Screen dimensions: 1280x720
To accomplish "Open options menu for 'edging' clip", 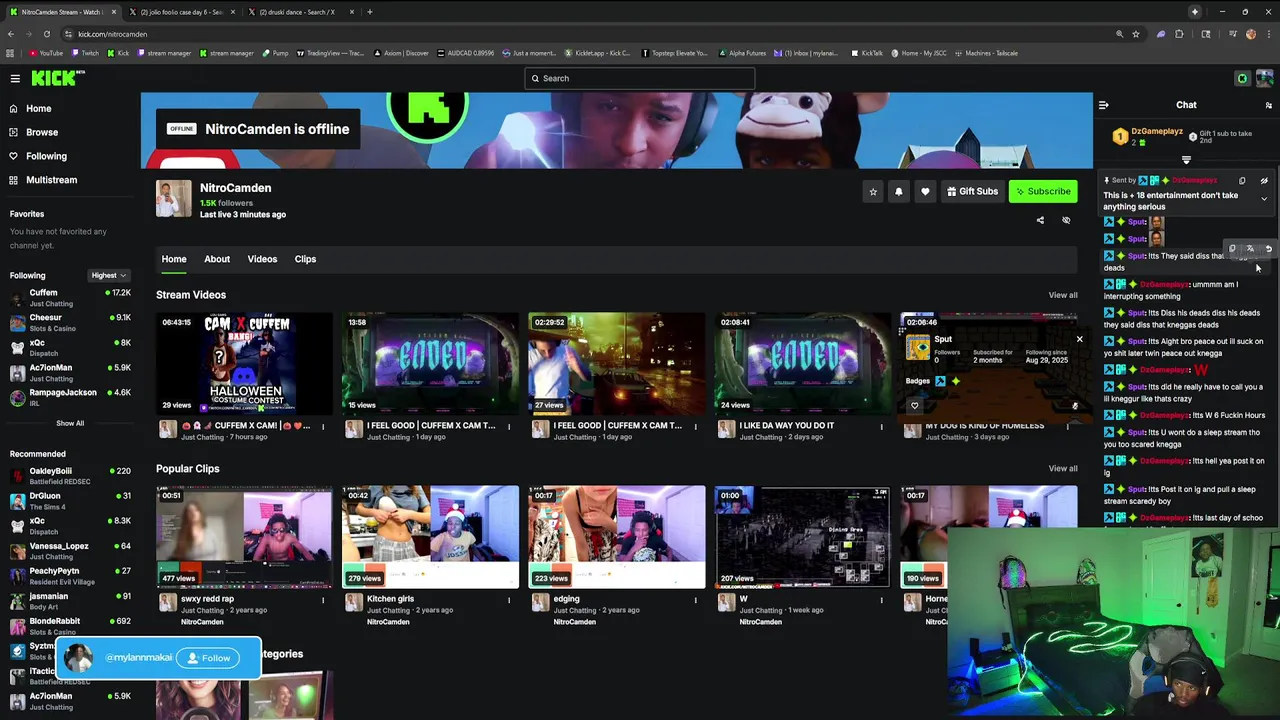I will tap(695, 600).
